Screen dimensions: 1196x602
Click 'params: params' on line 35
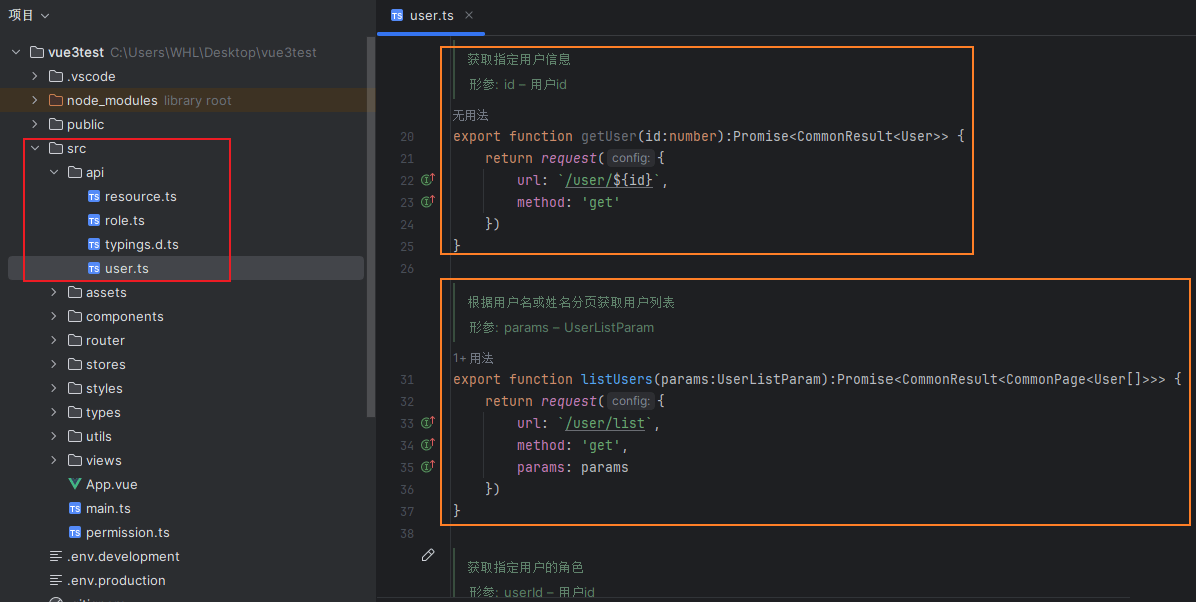[x=573, y=468]
